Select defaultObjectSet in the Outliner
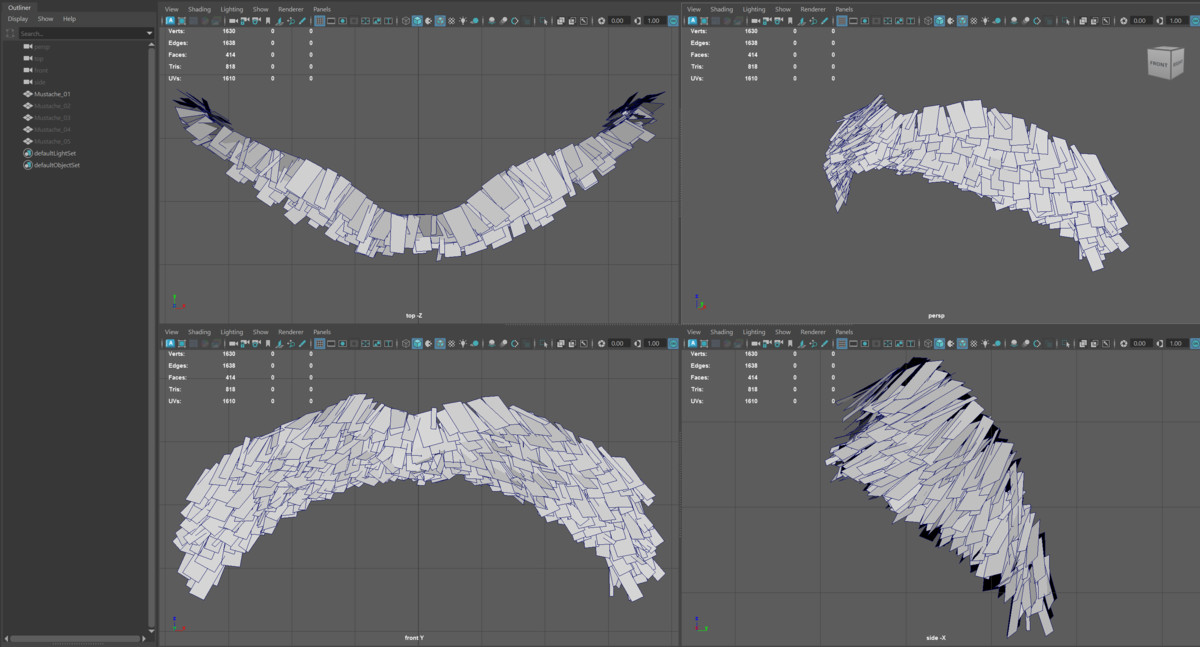The width and height of the screenshot is (1200, 647). click(x=57, y=165)
